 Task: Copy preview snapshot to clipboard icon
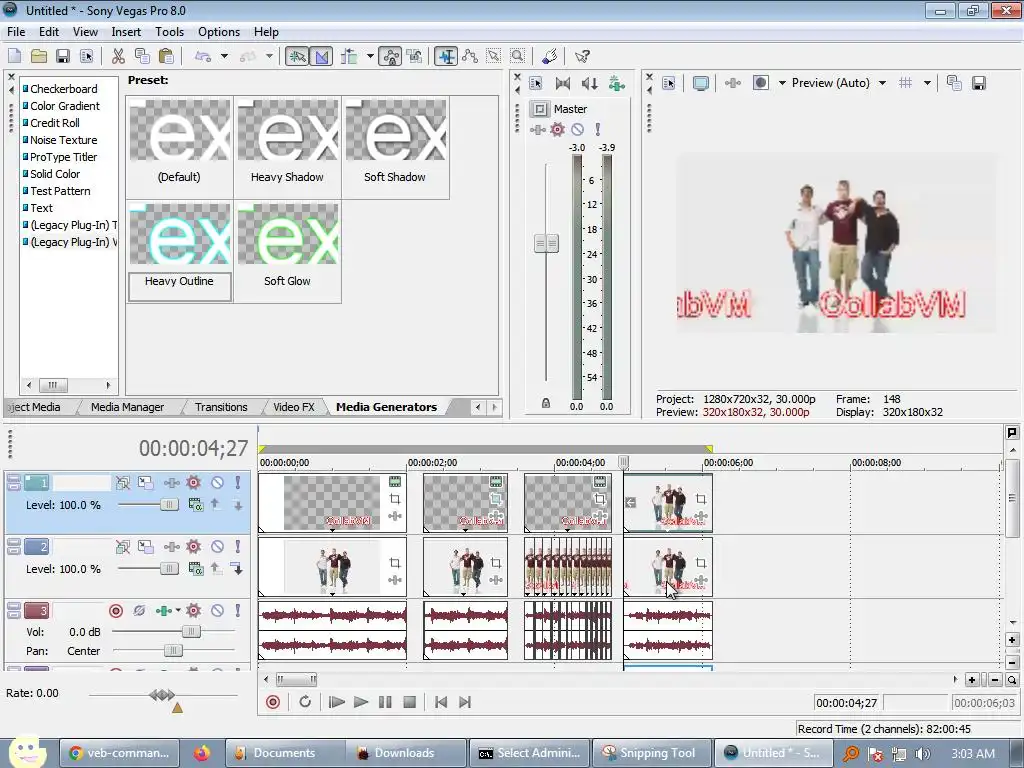954,83
